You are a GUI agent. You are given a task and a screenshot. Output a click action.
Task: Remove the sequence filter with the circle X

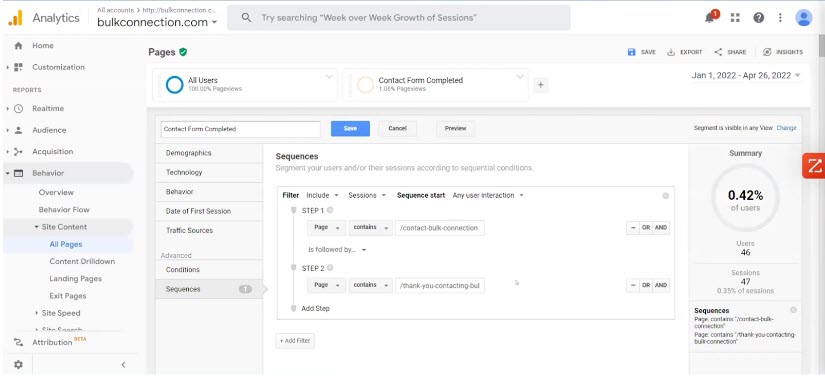coord(666,196)
